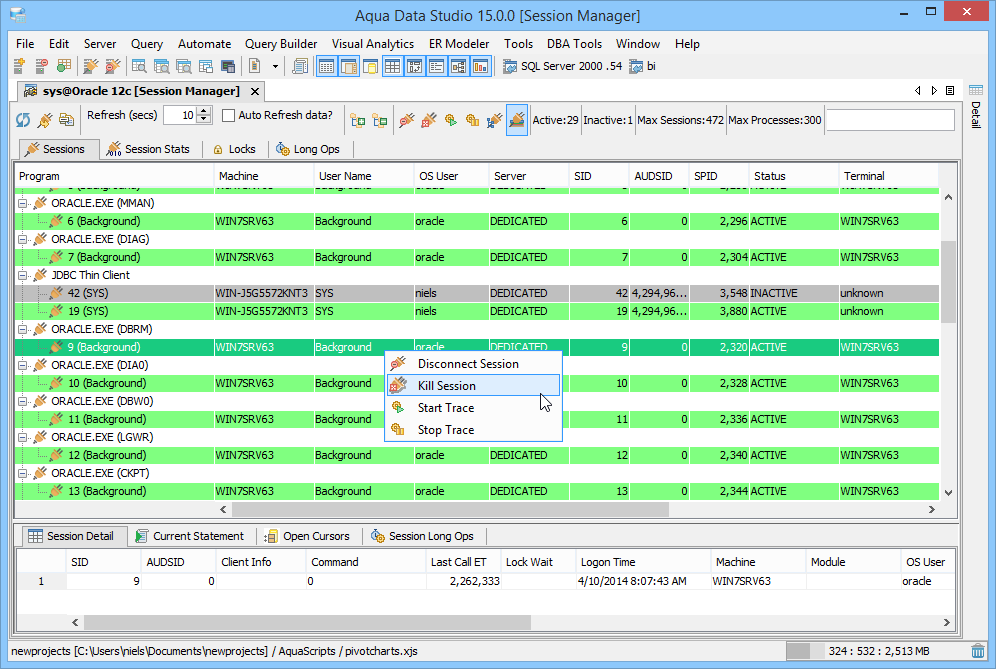Close the sys@Oracle 12c Session Manager tab
Image resolution: width=996 pixels, height=669 pixels.
coord(255,91)
